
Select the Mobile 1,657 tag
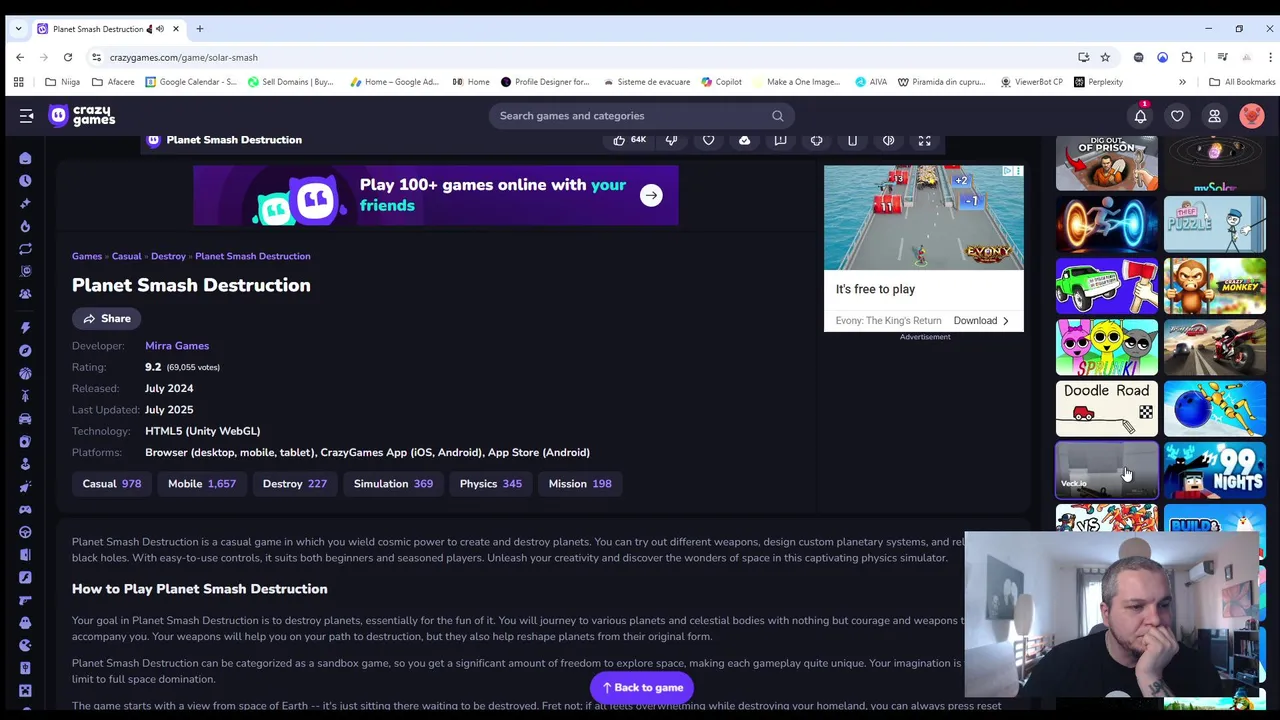(202, 484)
